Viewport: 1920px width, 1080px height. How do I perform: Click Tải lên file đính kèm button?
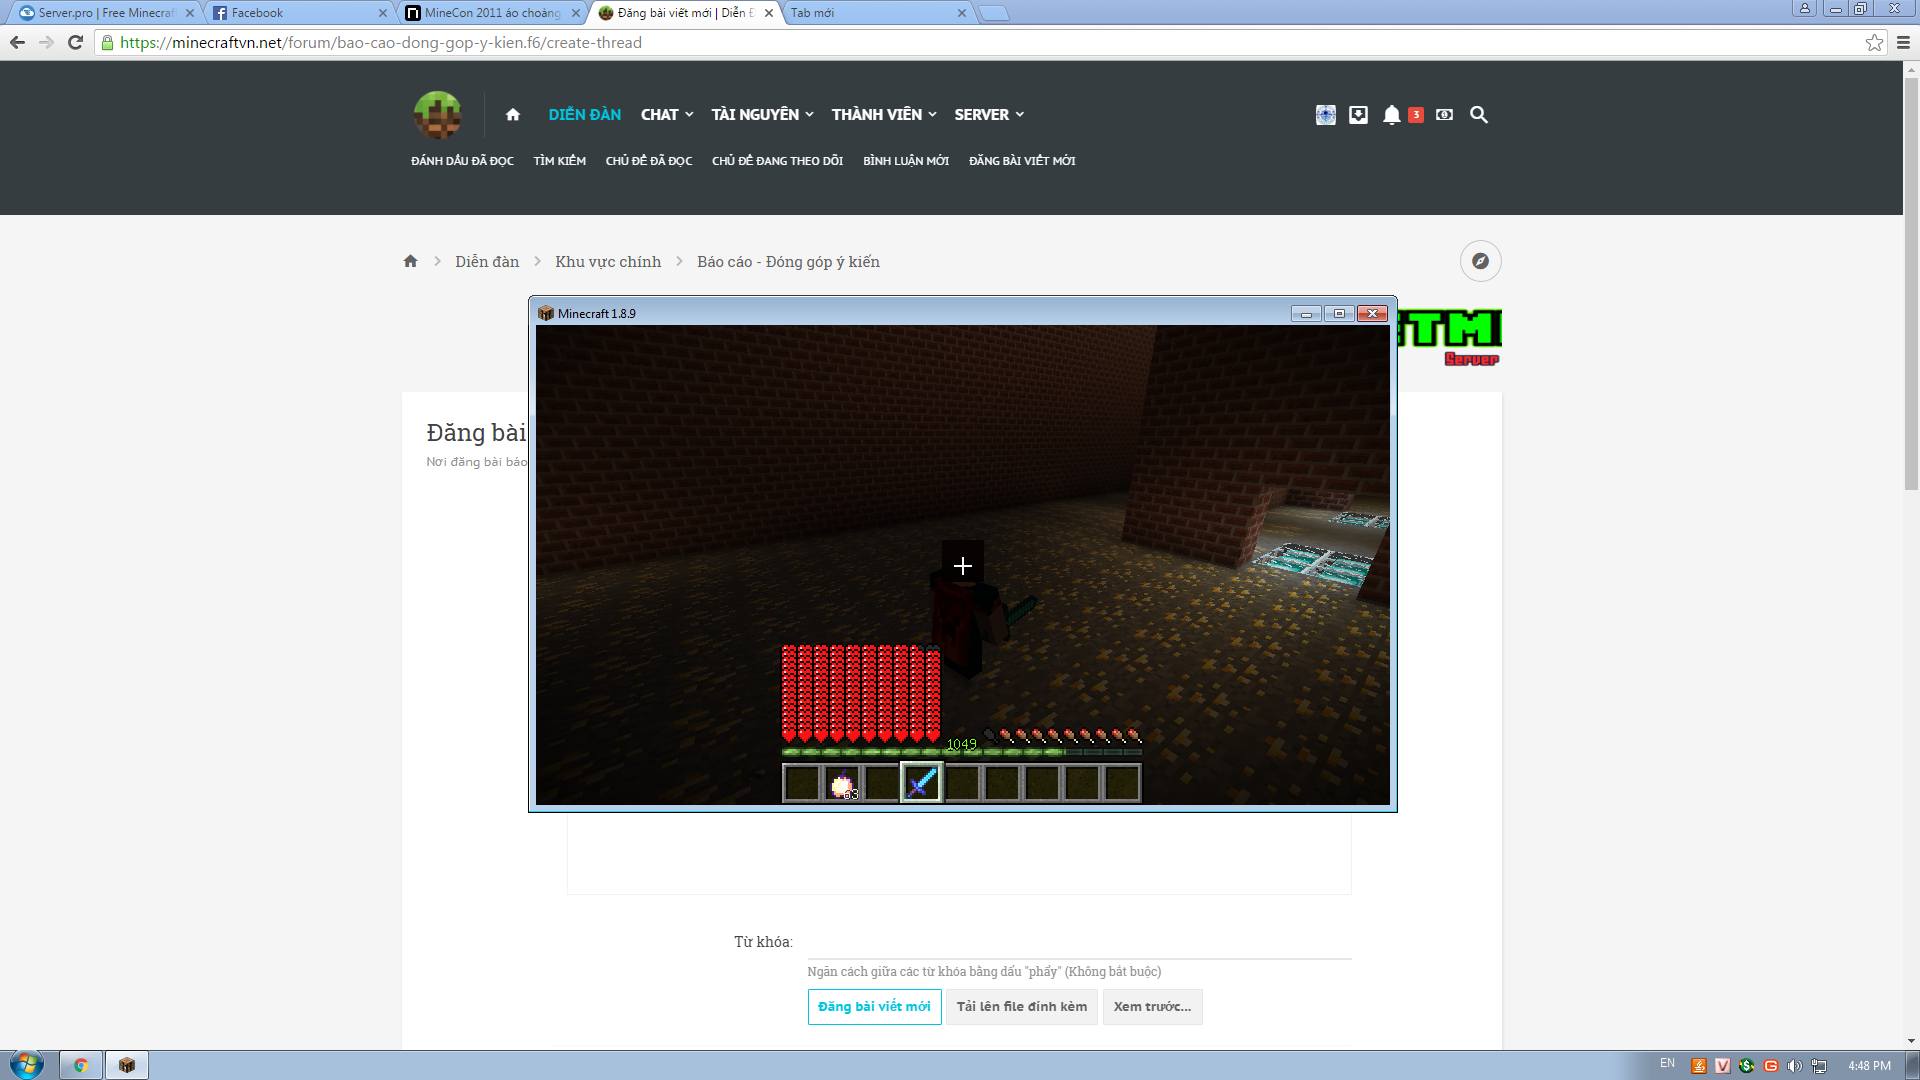(x=1021, y=1007)
